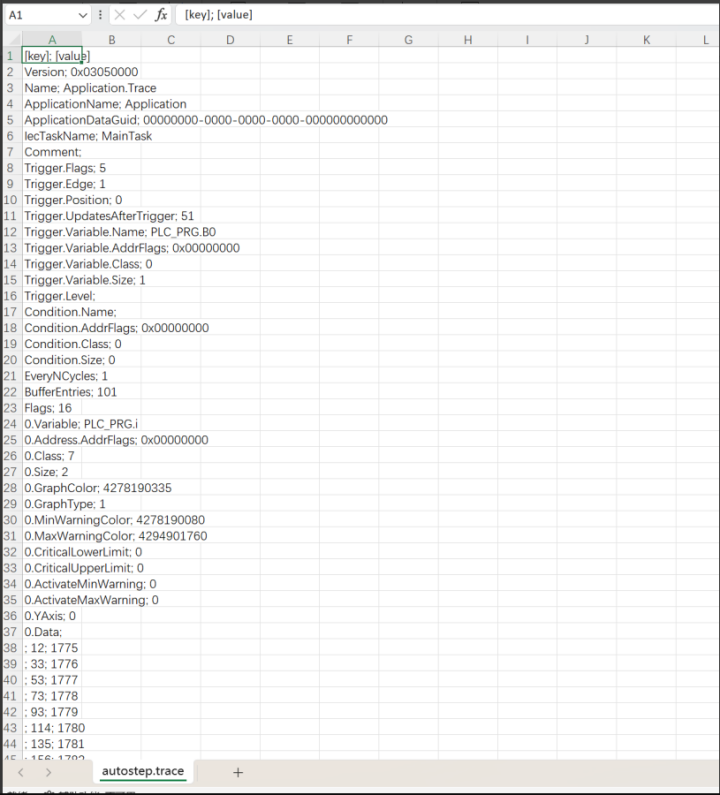Screen dimensions: 720x795
Task: Click the three-dot handle beside Name Box
Action: pyautogui.click(x=101, y=15)
